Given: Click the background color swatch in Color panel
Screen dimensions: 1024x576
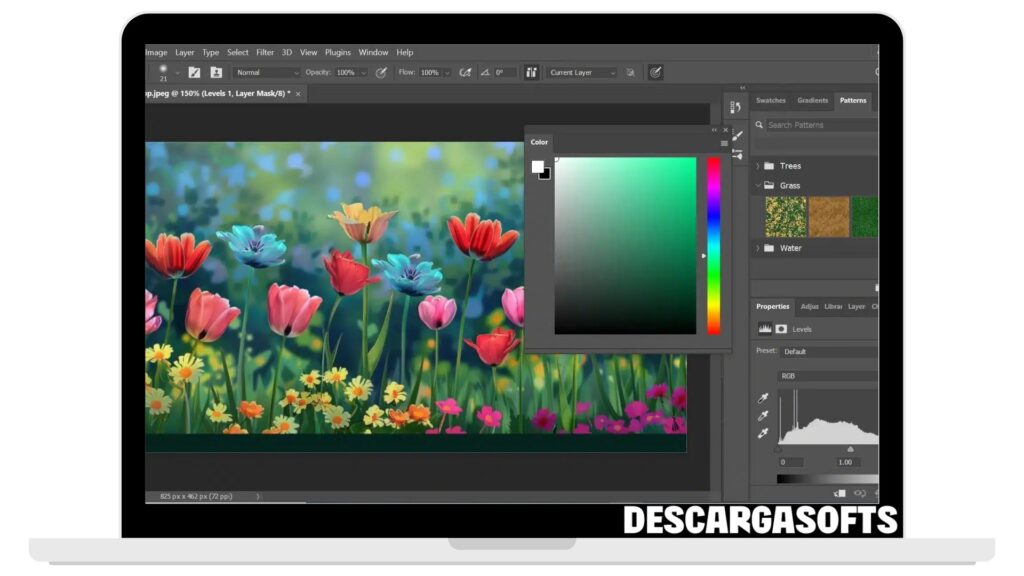Looking at the screenshot, I should [x=546, y=175].
